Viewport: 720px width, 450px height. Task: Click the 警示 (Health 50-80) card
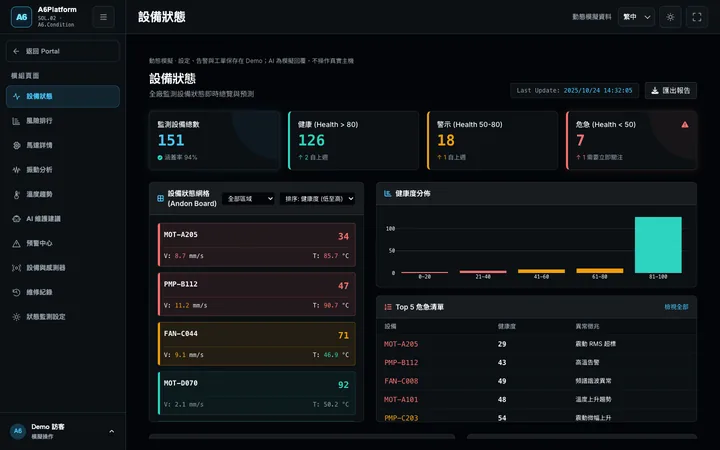click(x=492, y=141)
